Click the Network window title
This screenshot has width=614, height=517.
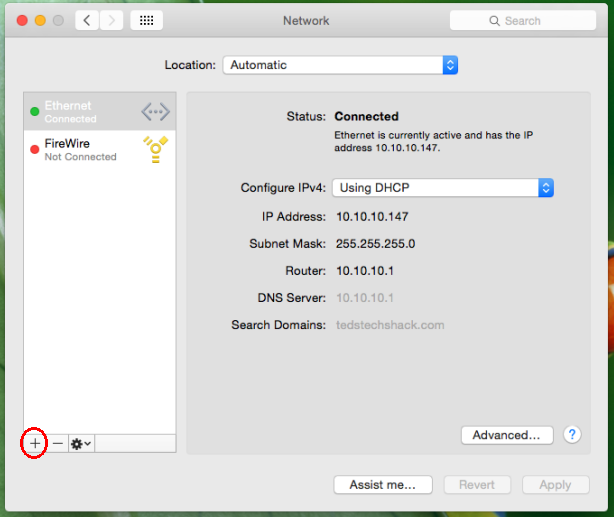pyautogui.click(x=306, y=20)
